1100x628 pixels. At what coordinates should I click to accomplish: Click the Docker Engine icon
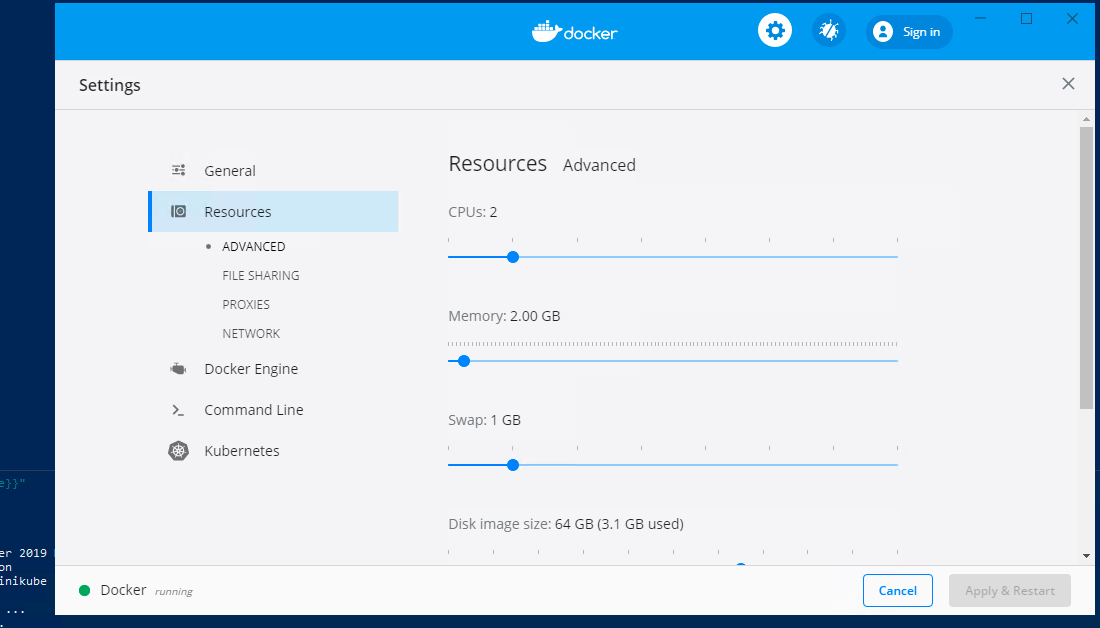pyautogui.click(x=178, y=368)
